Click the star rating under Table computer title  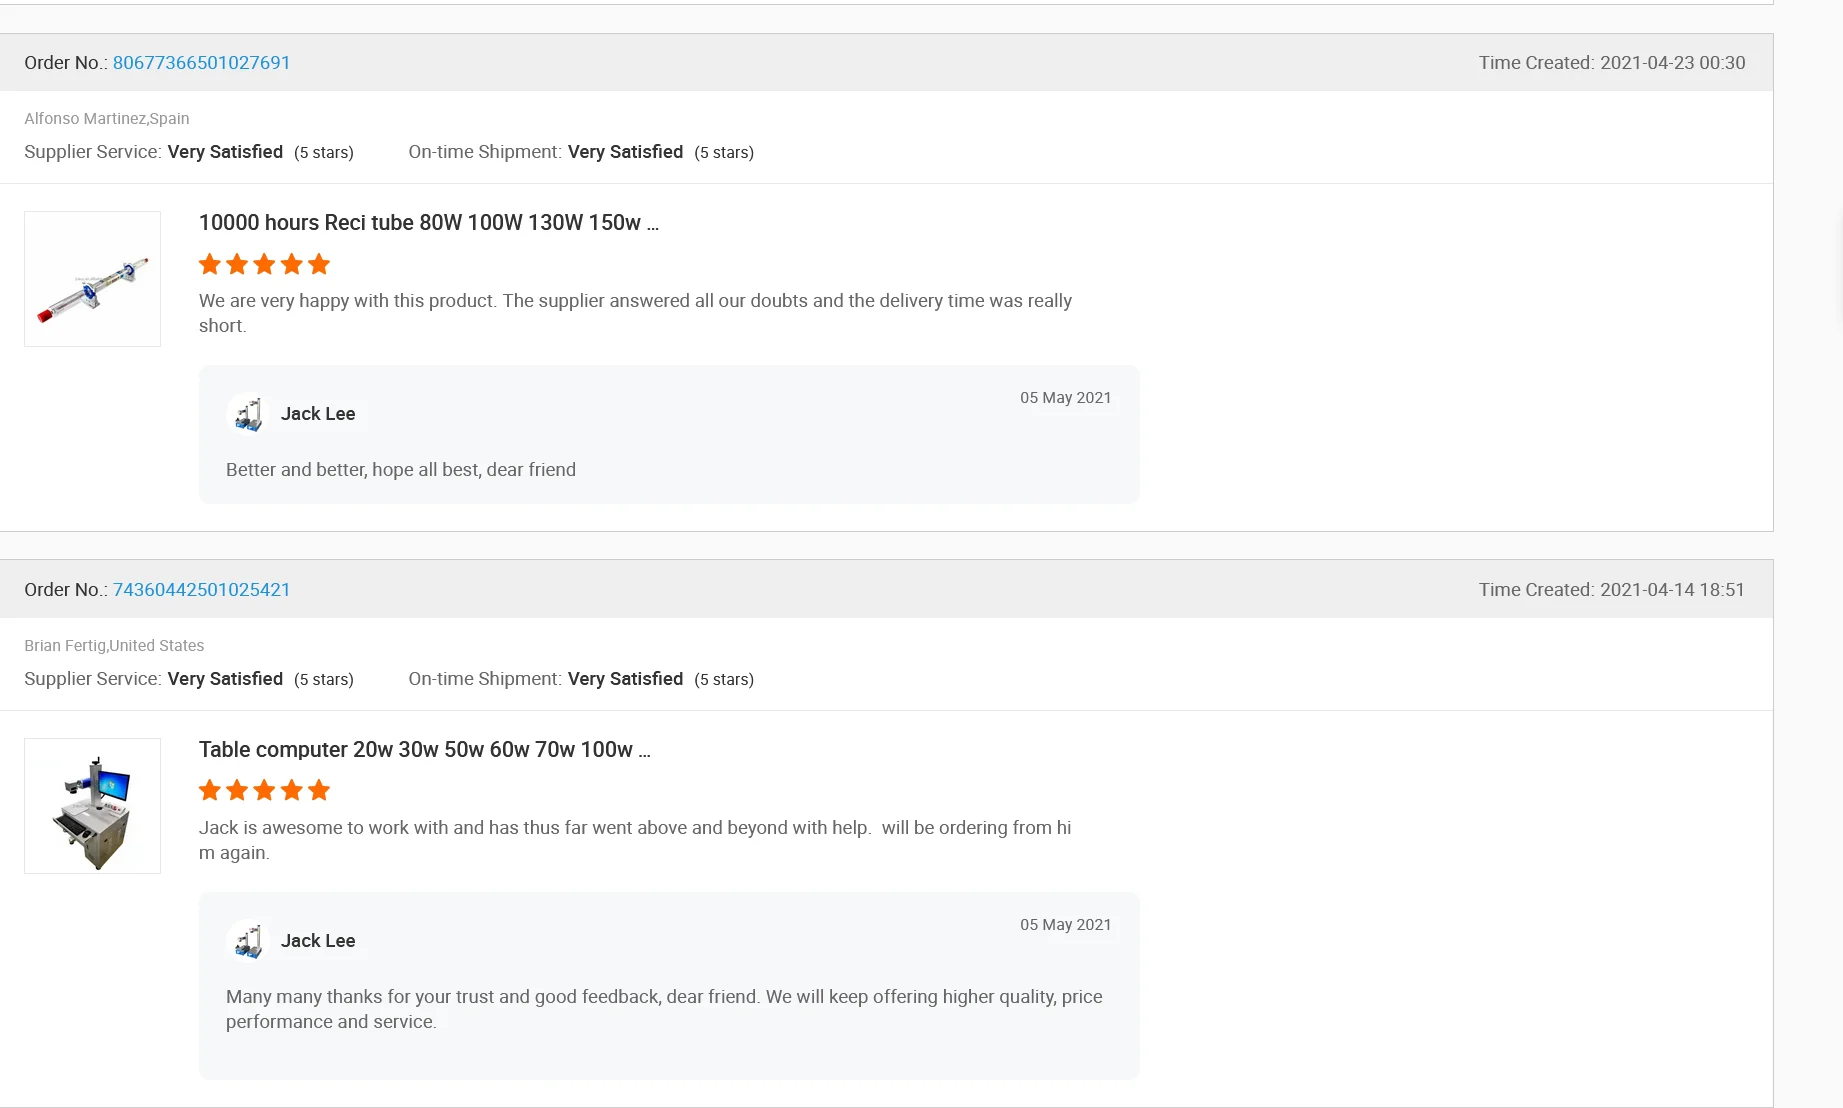coord(264,791)
